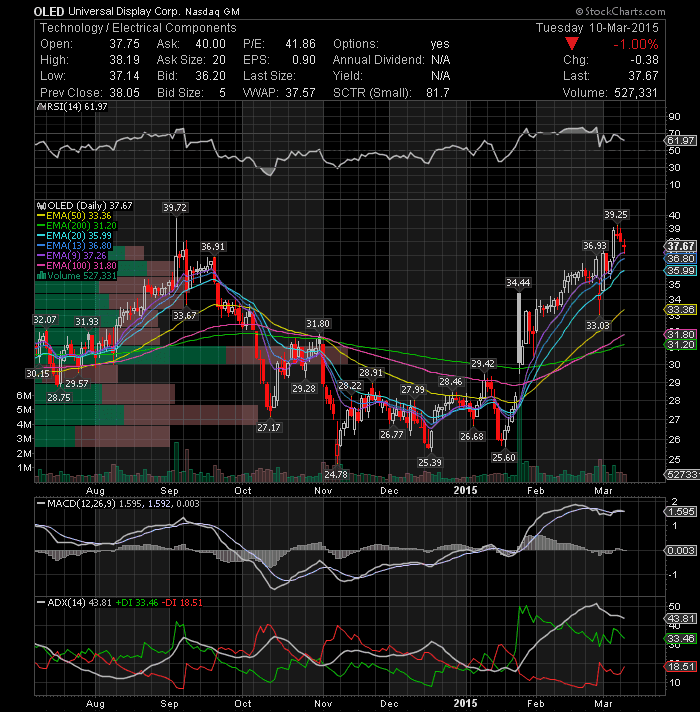
Task: Click the P/E value 41.86
Action: pyautogui.click(x=300, y=44)
